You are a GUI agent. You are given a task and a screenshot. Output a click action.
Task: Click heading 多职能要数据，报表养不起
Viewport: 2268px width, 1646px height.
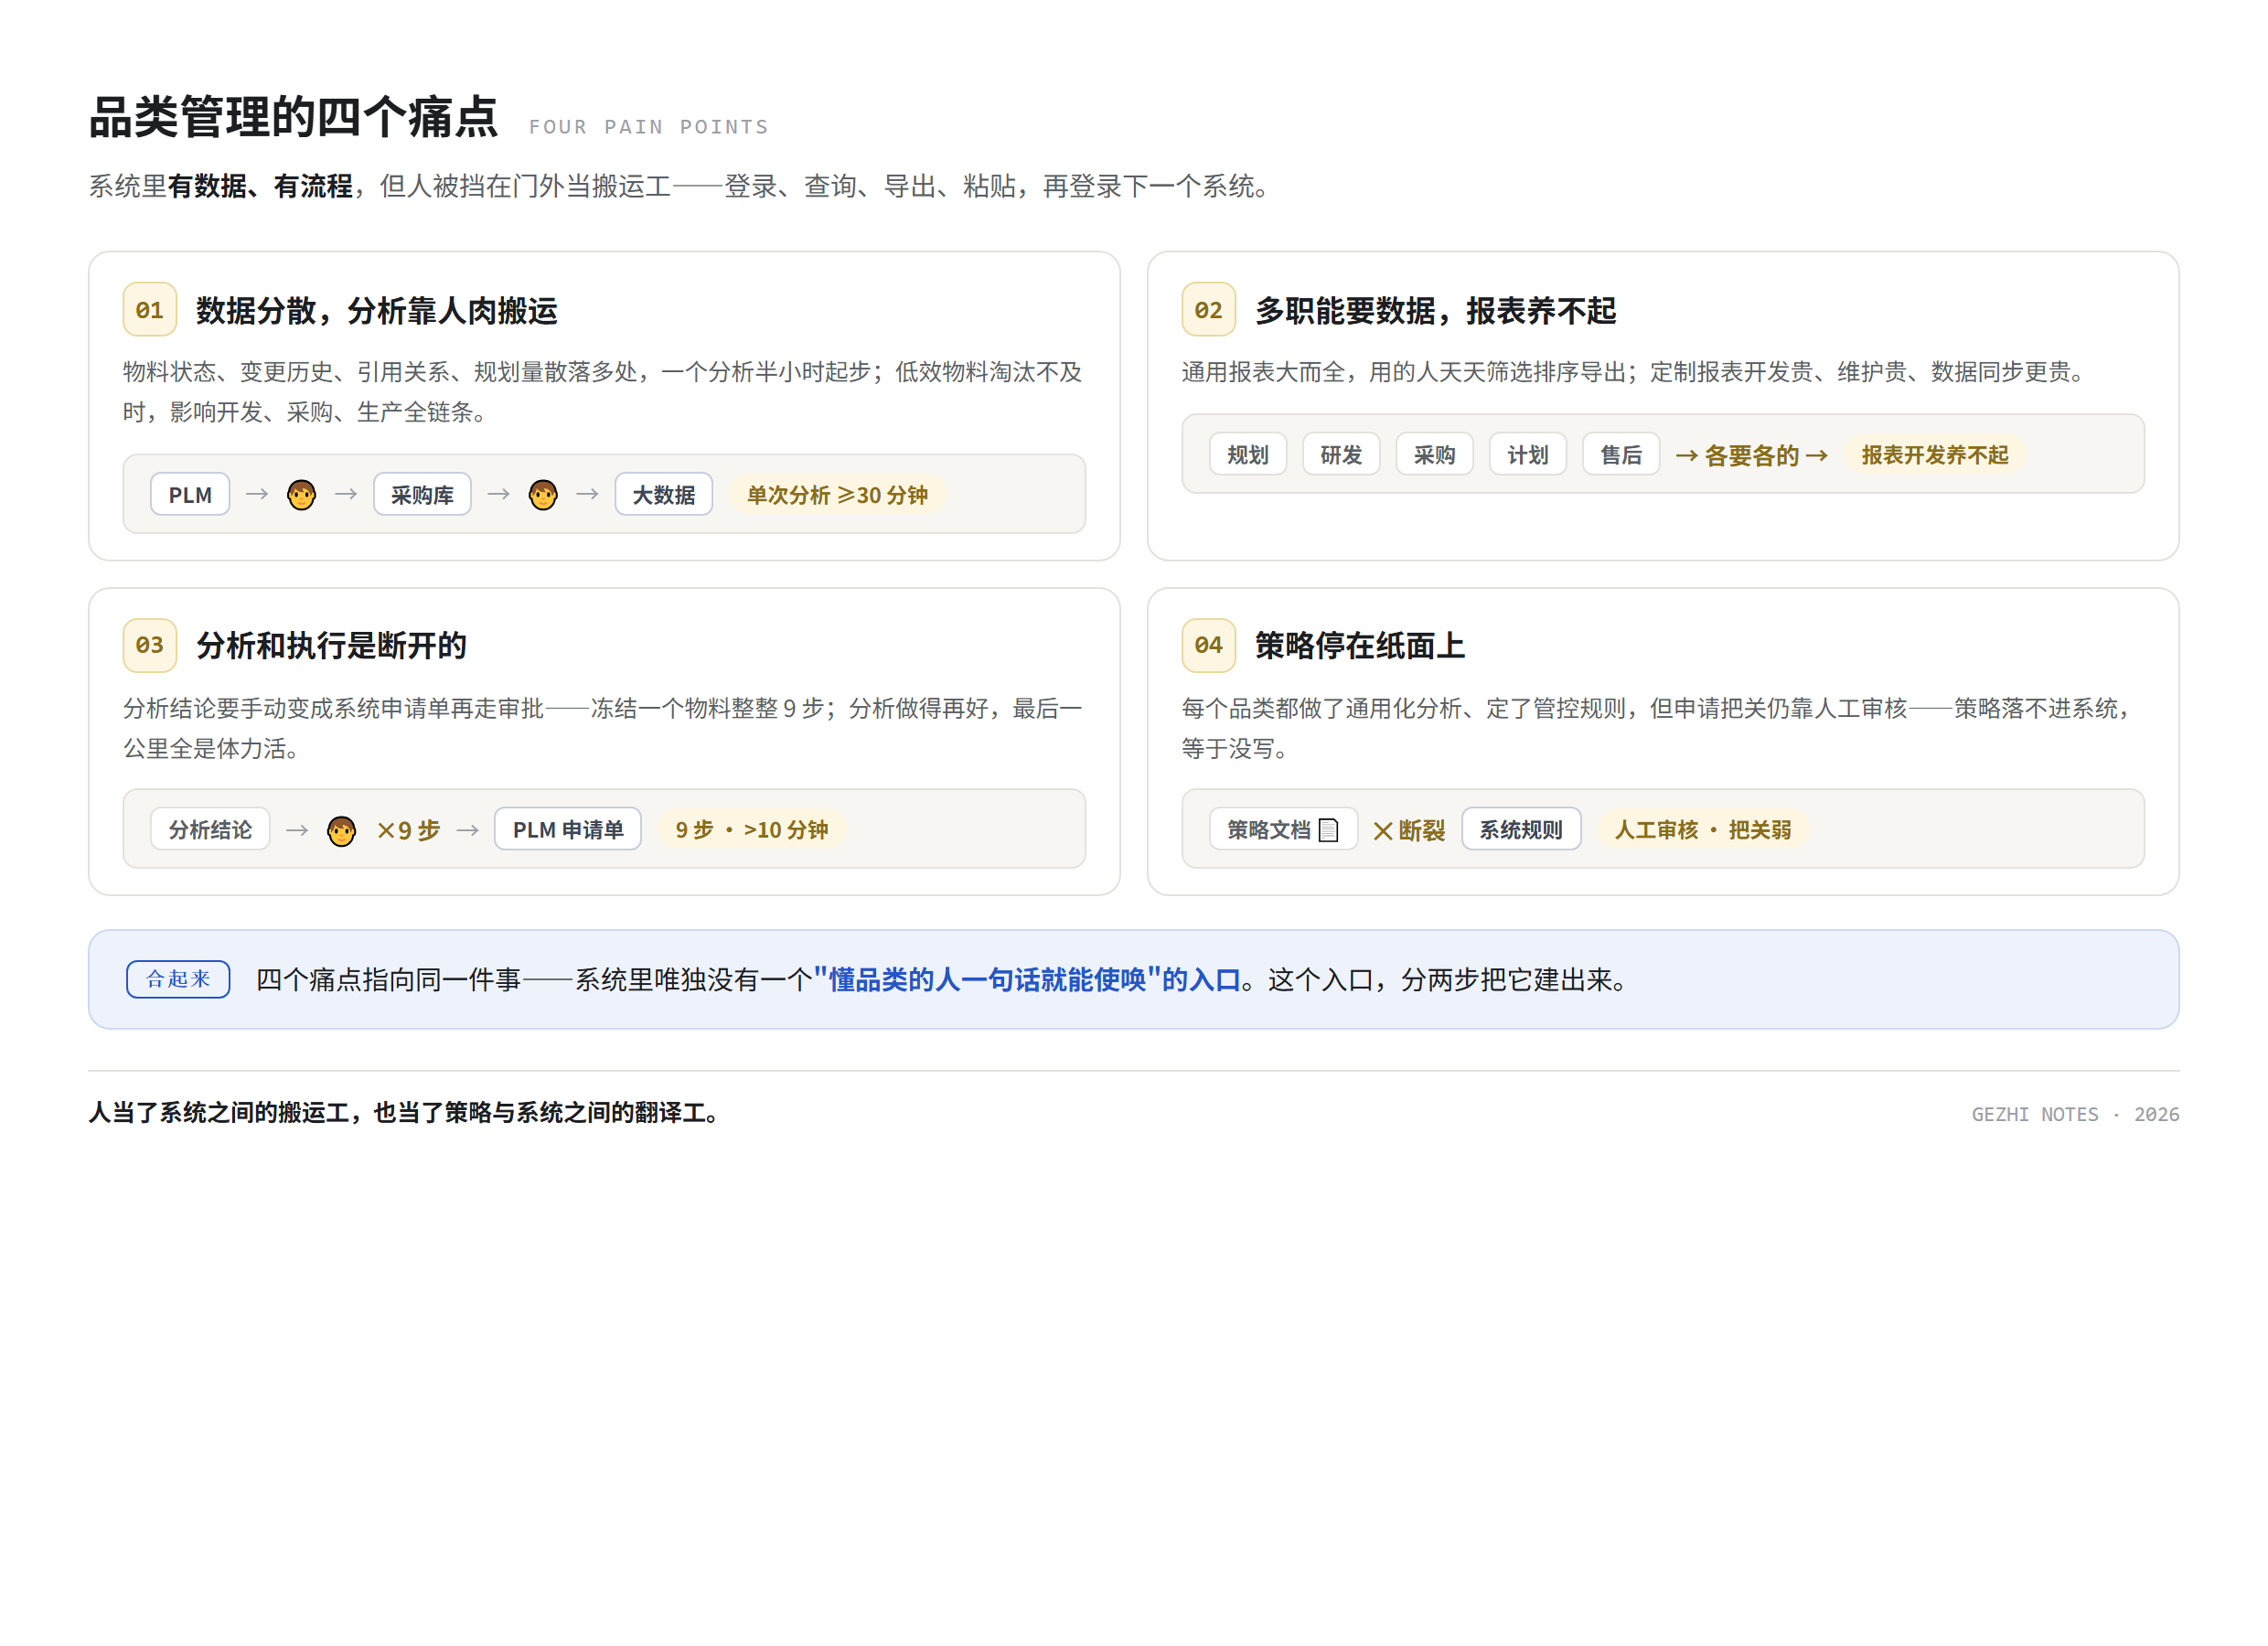[1435, 311]
